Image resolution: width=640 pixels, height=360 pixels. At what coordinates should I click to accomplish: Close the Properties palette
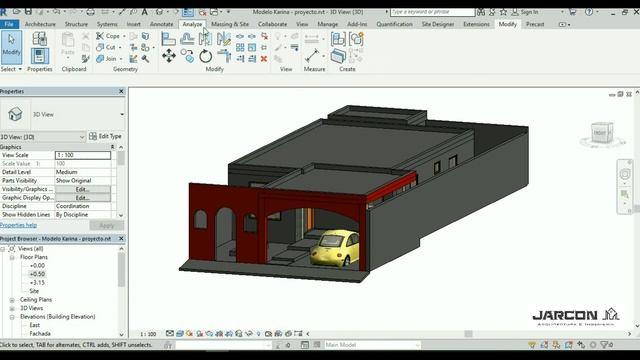point(121,91)
